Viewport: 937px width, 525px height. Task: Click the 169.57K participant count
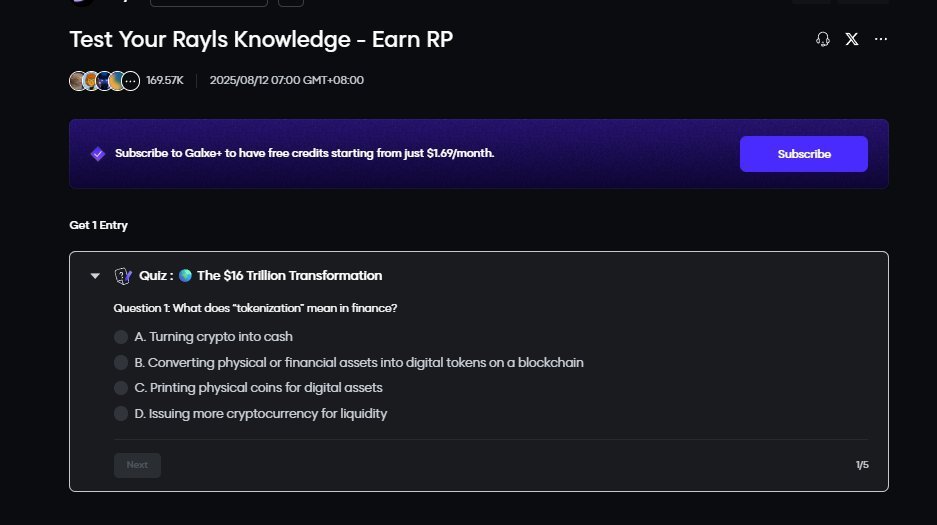tap(165, 81)
